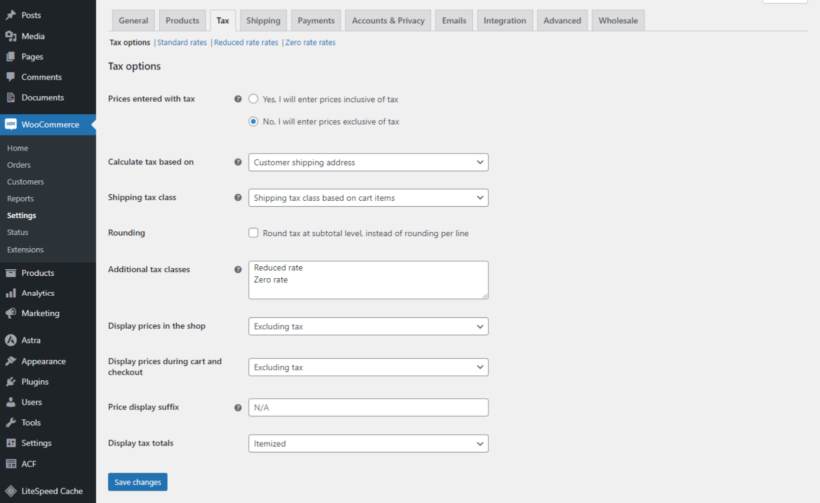The height and width of the screenshot is (503, 820).
Task: Click the Astra logo icon
Action: pyautogui.click(x=10, y=340)
